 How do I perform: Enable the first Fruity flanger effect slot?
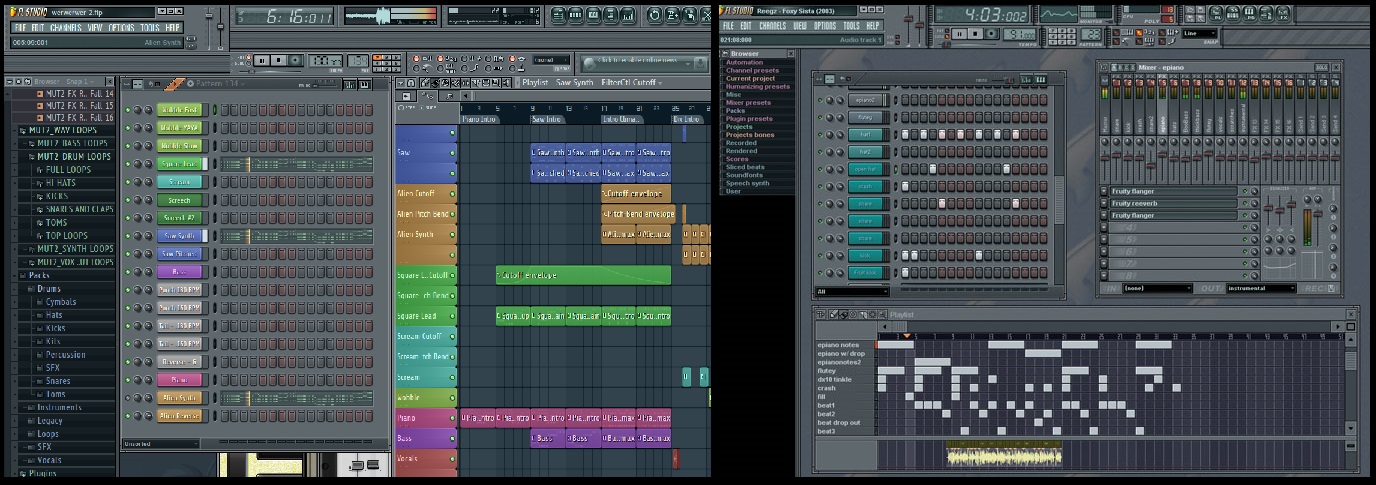pos(1246,191)
